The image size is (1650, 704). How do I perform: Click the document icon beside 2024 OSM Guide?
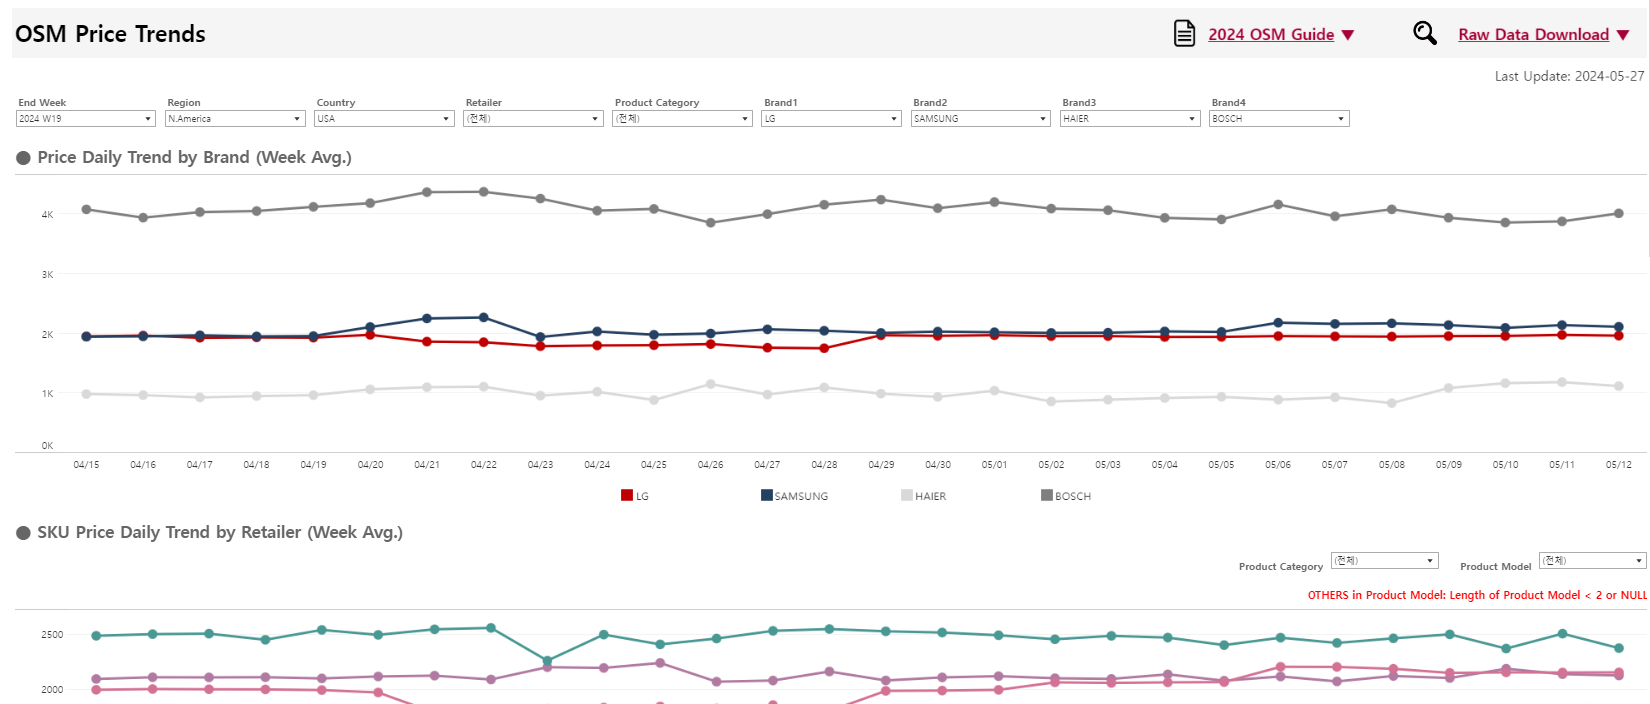coord(1184,34)
